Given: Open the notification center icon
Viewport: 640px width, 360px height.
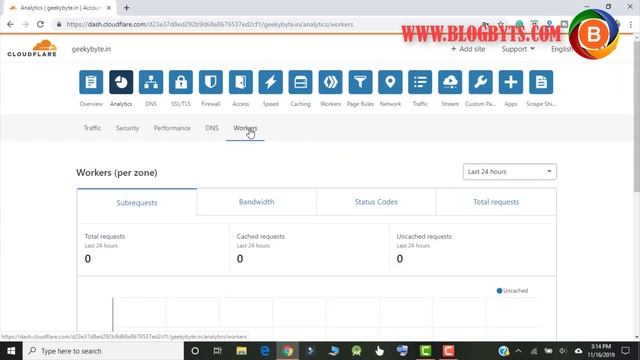Looking at the screenshot, I should (625, 351).
